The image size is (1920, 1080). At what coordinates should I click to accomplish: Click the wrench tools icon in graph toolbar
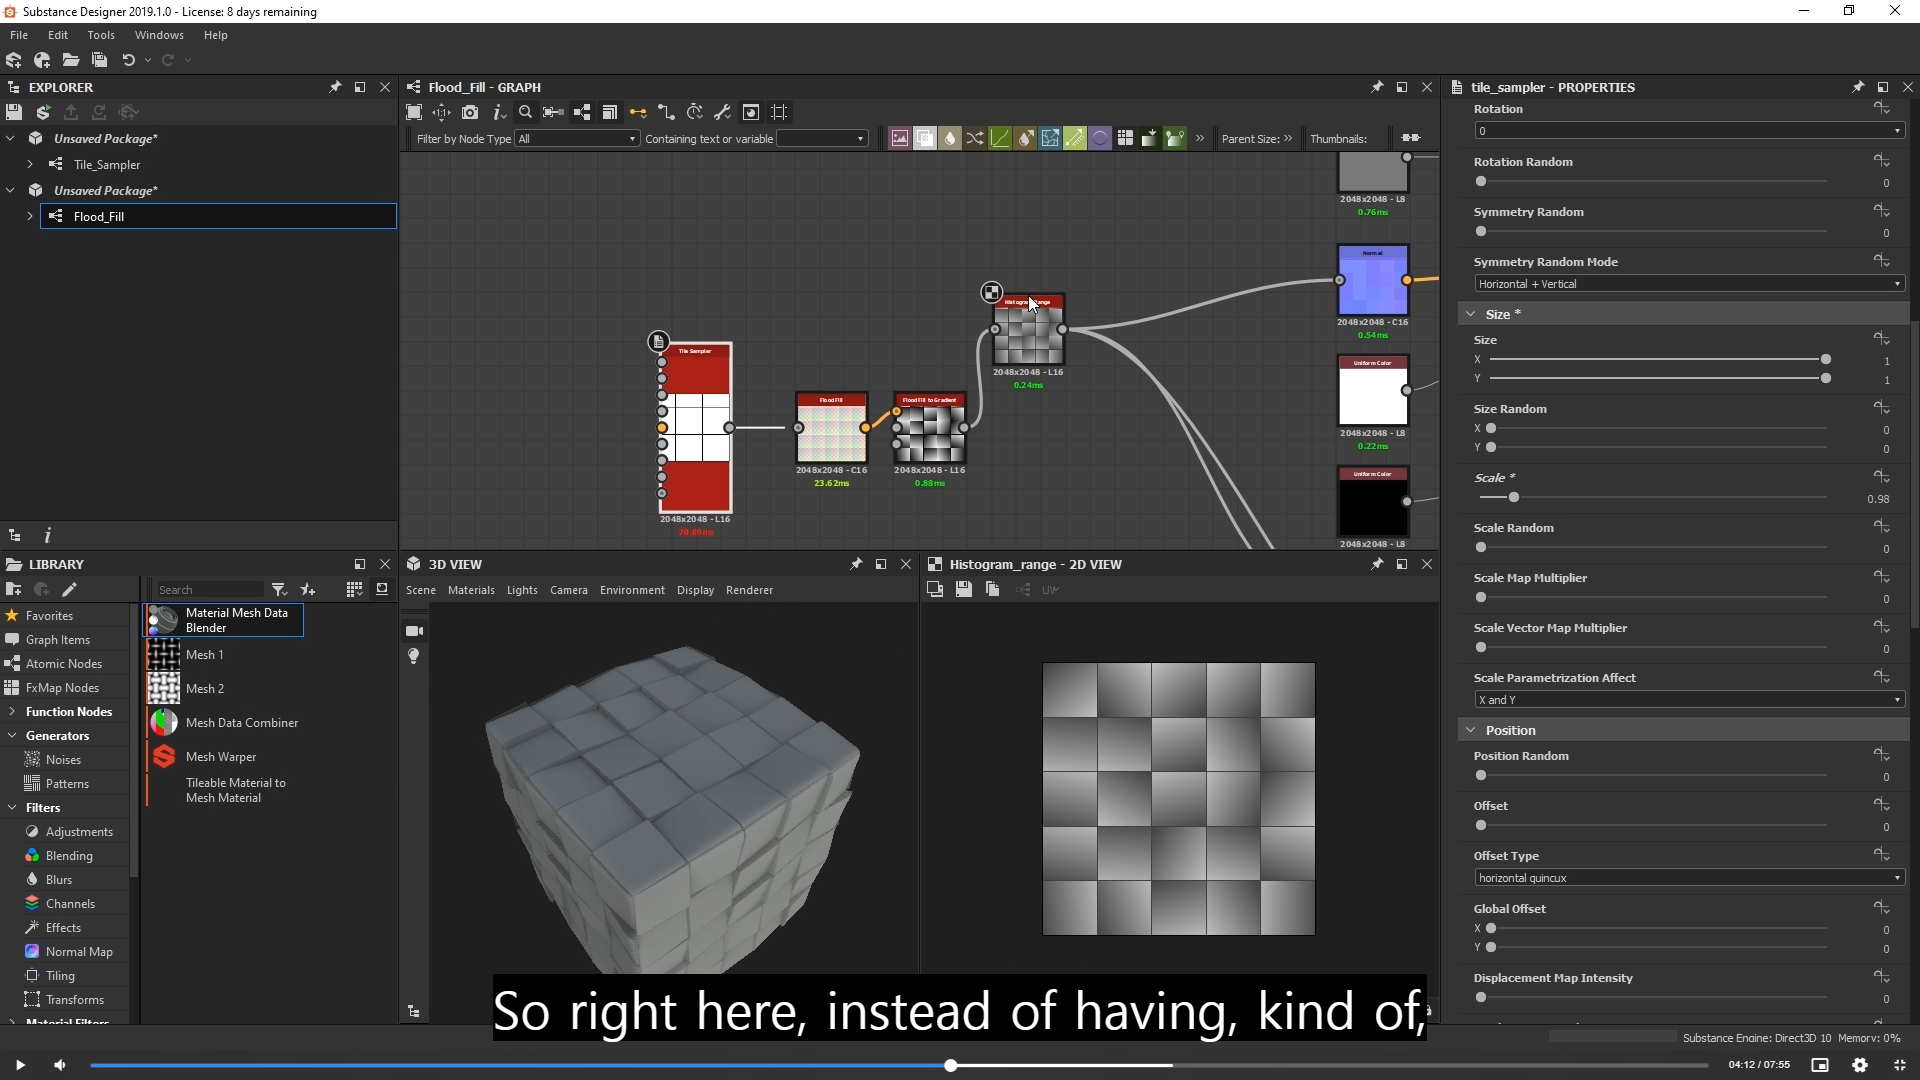(x=722, y=112)
